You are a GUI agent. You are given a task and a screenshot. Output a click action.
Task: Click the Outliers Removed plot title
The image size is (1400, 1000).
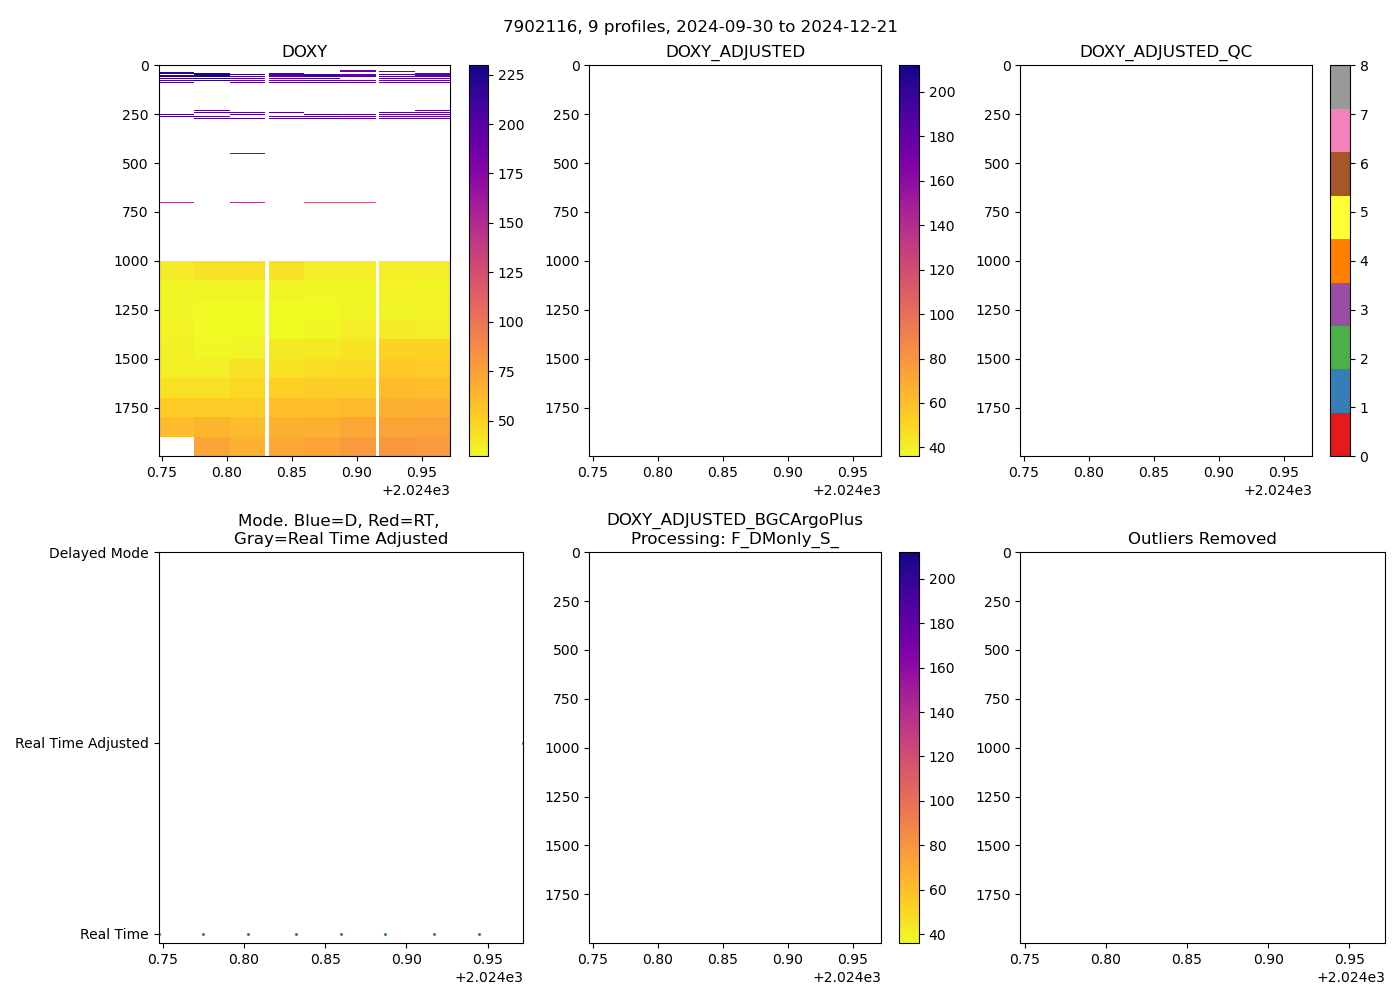point(1202,539)
